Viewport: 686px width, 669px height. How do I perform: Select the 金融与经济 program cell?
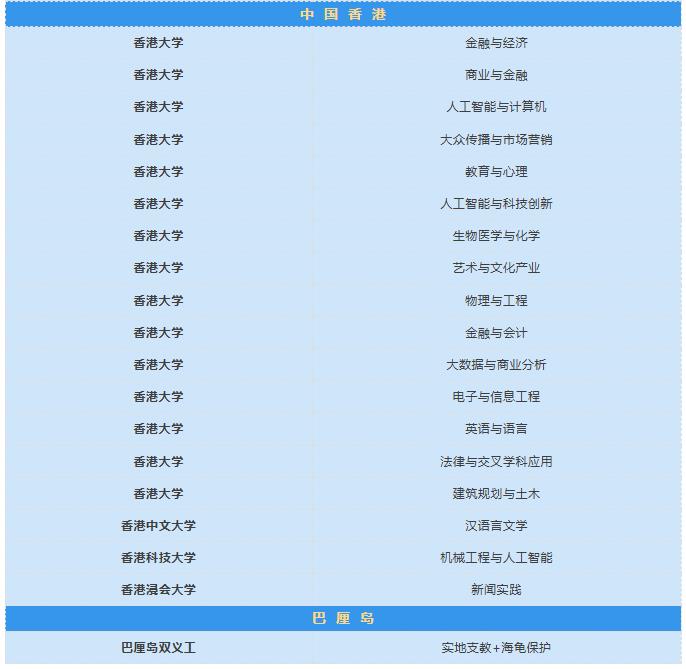(496, 43)
